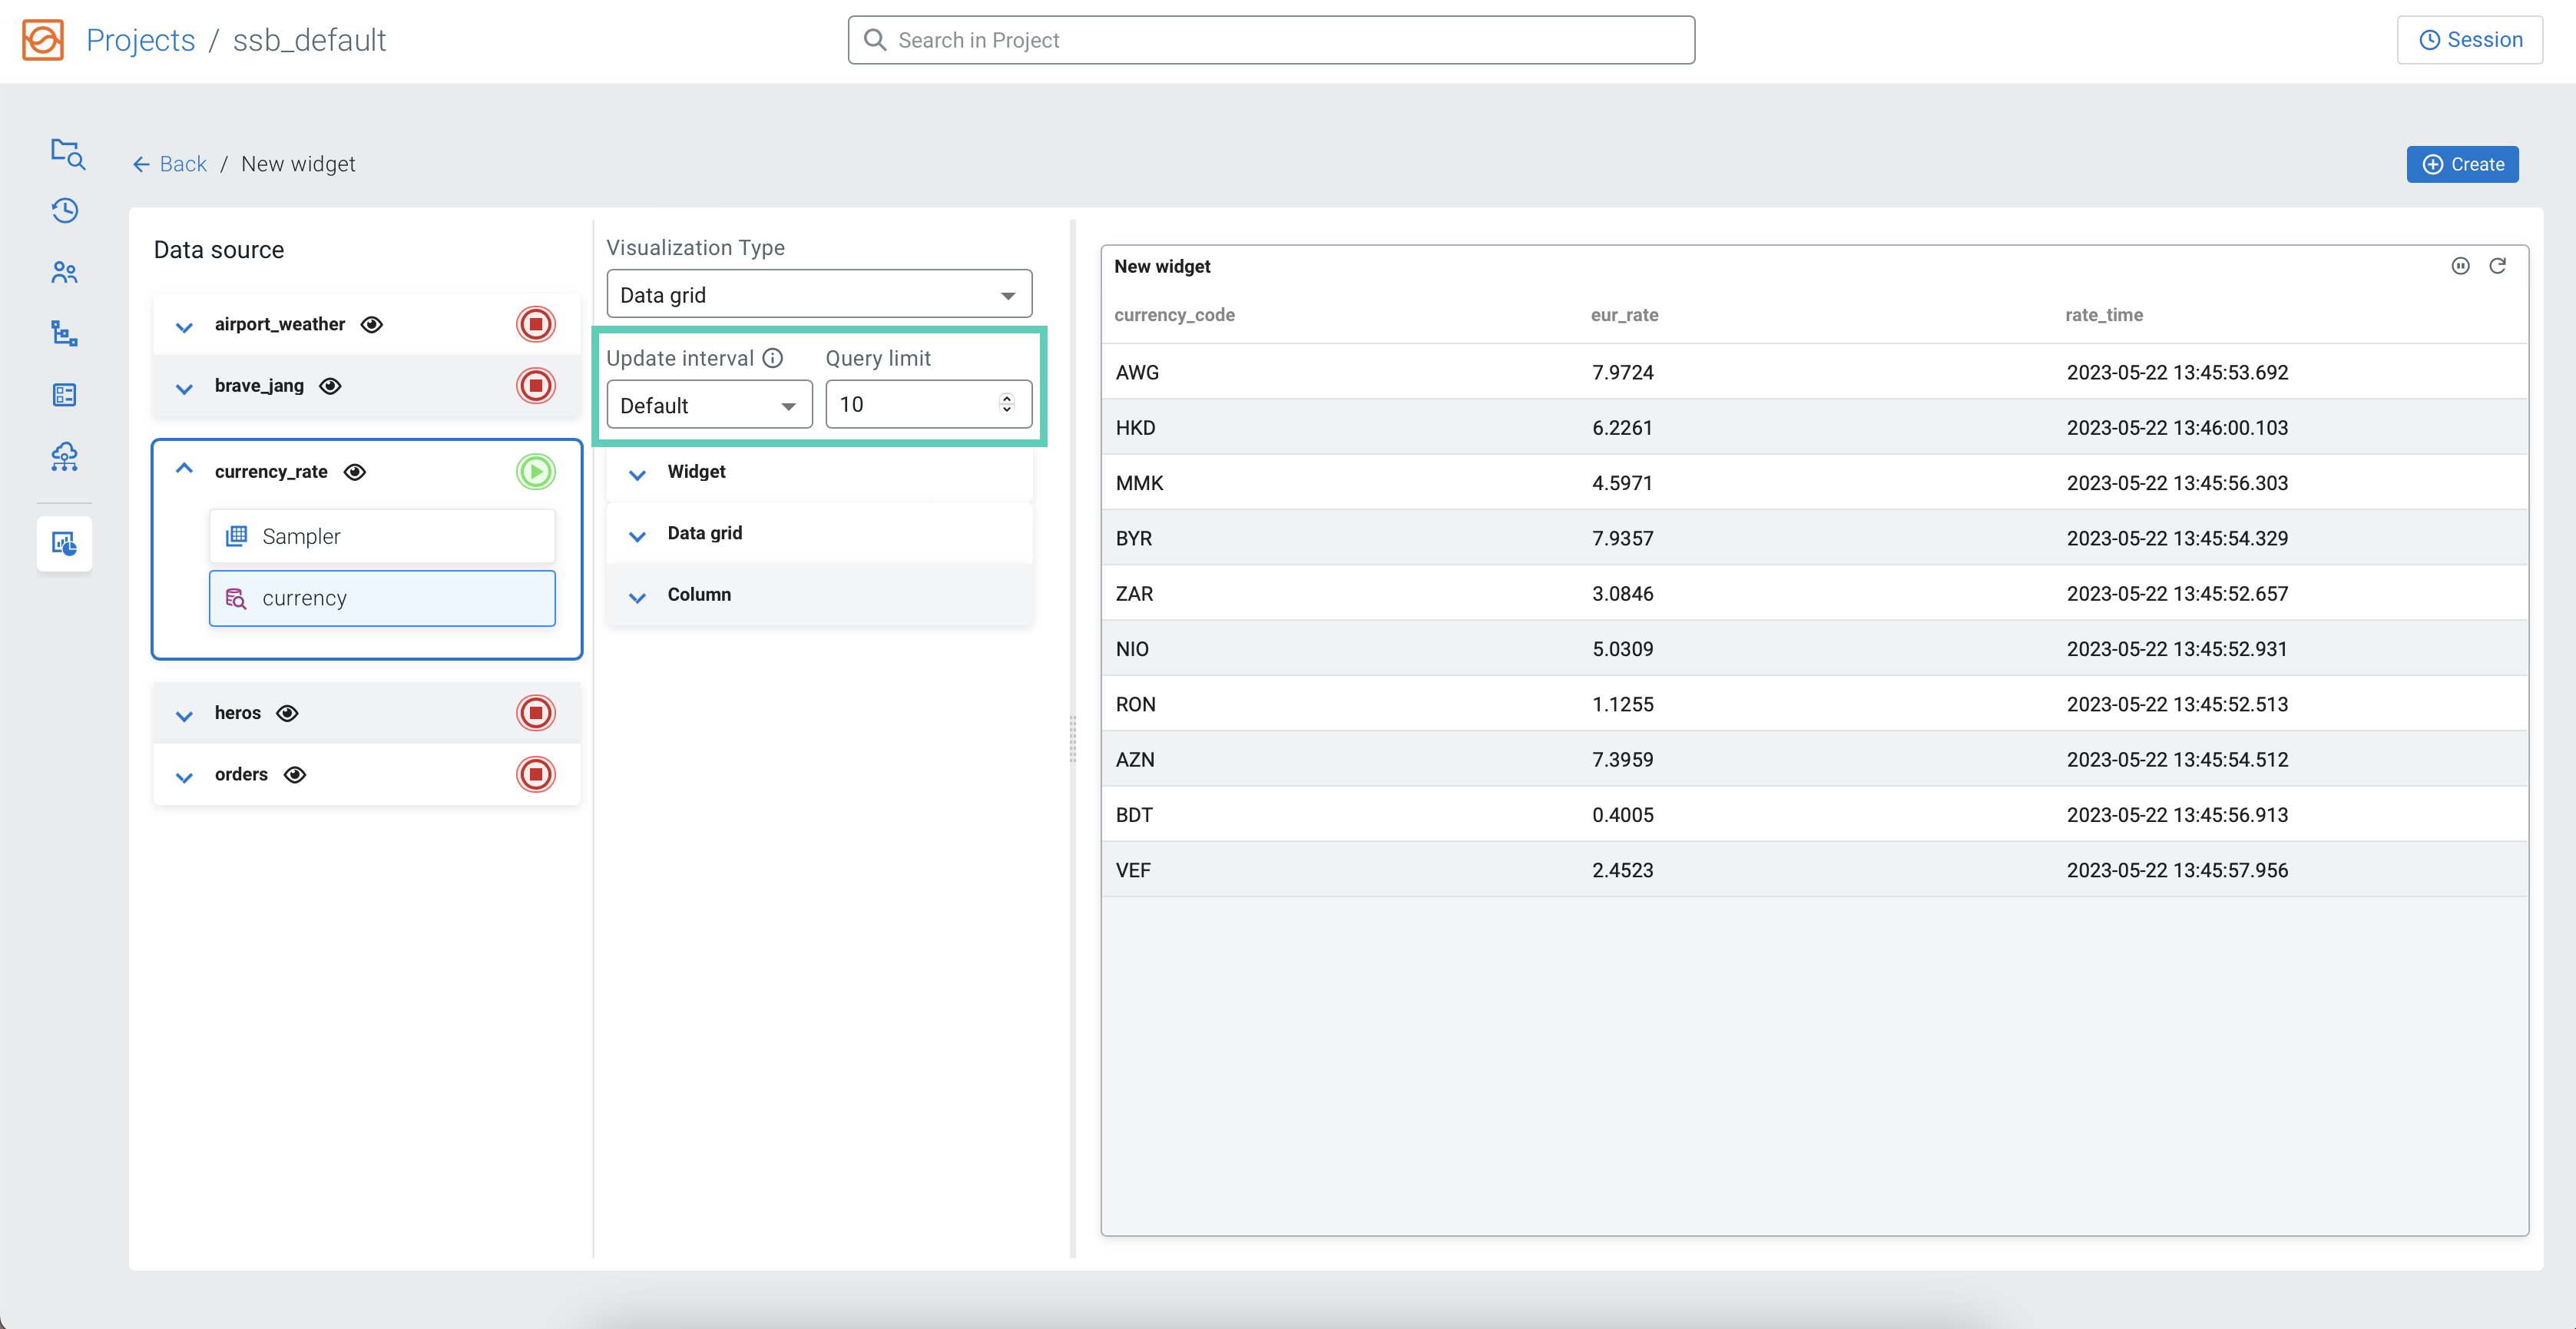Toggle the eye icon next to orders
The image size is (2576, 1329).
[294, 775]
